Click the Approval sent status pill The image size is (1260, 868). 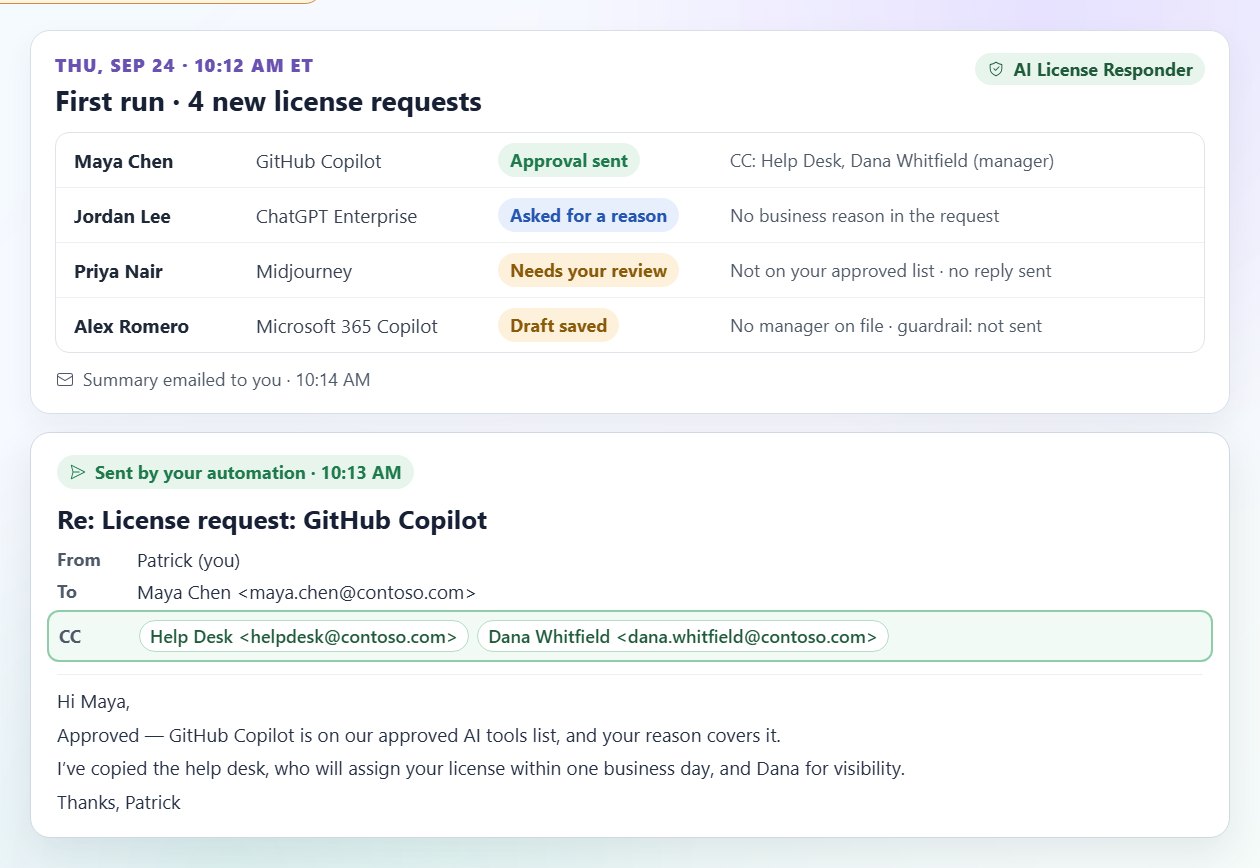[x=569, y=161]
